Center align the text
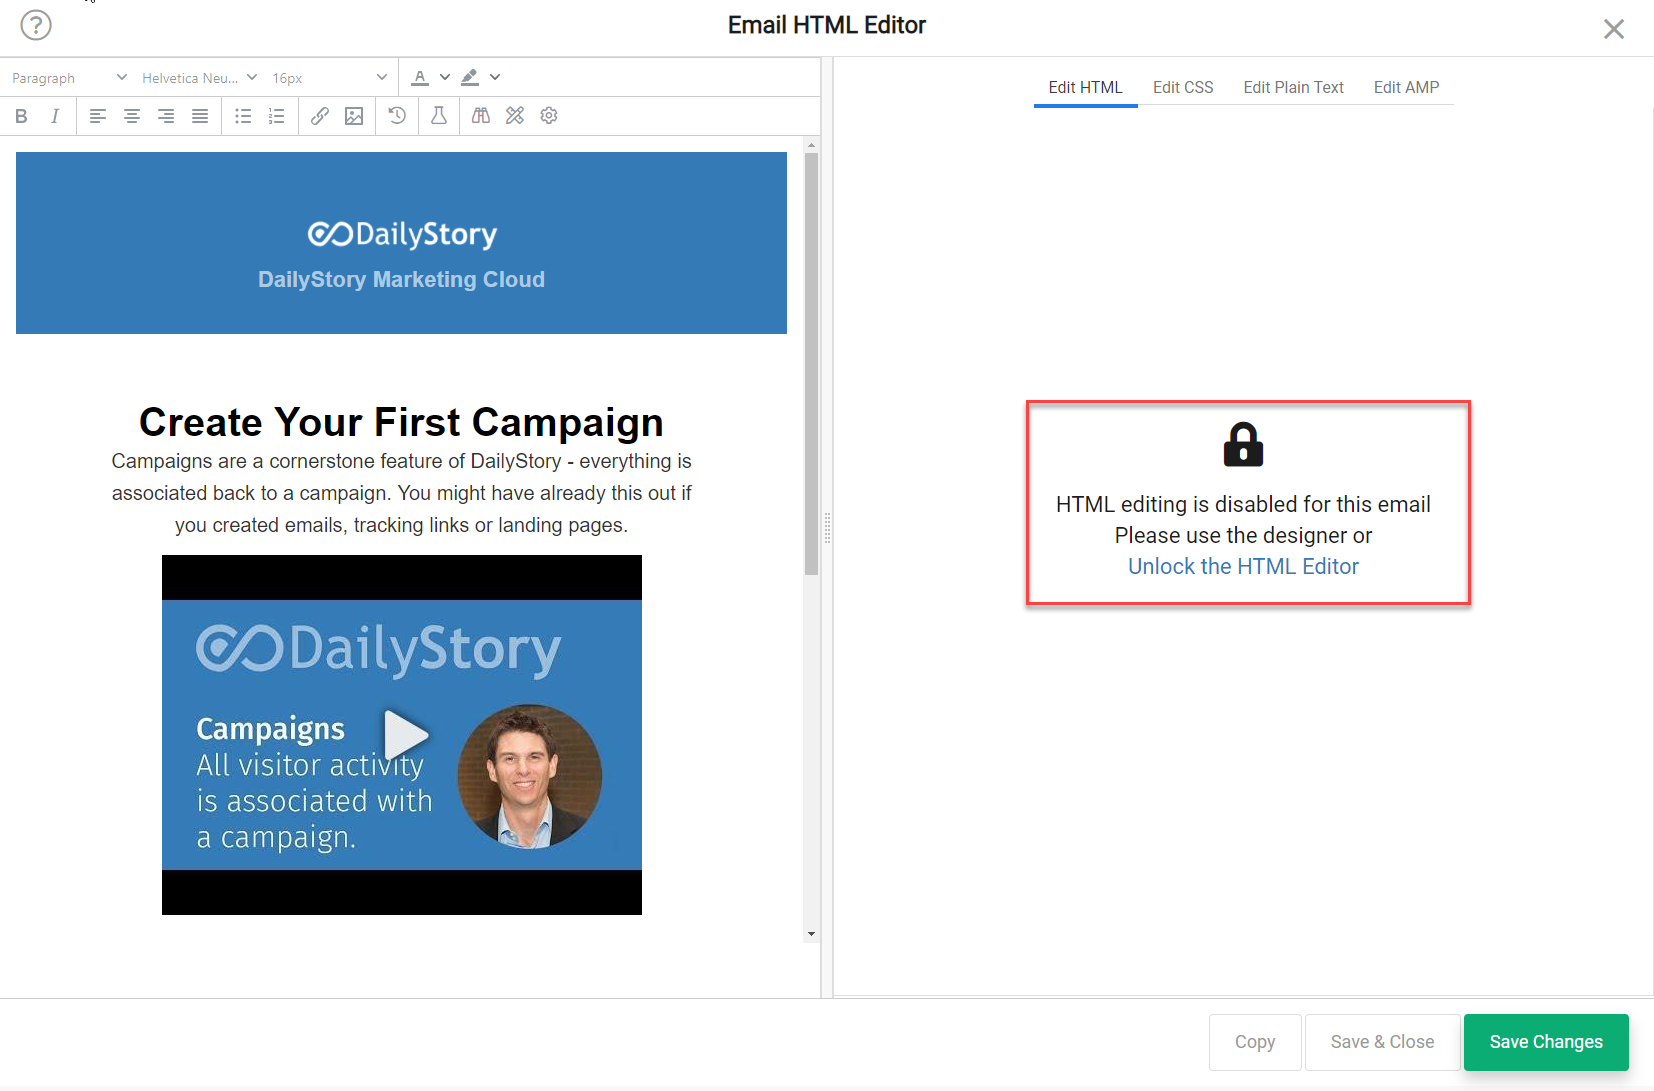This screenshot has width=1654, height=1091. coord(132,116)
